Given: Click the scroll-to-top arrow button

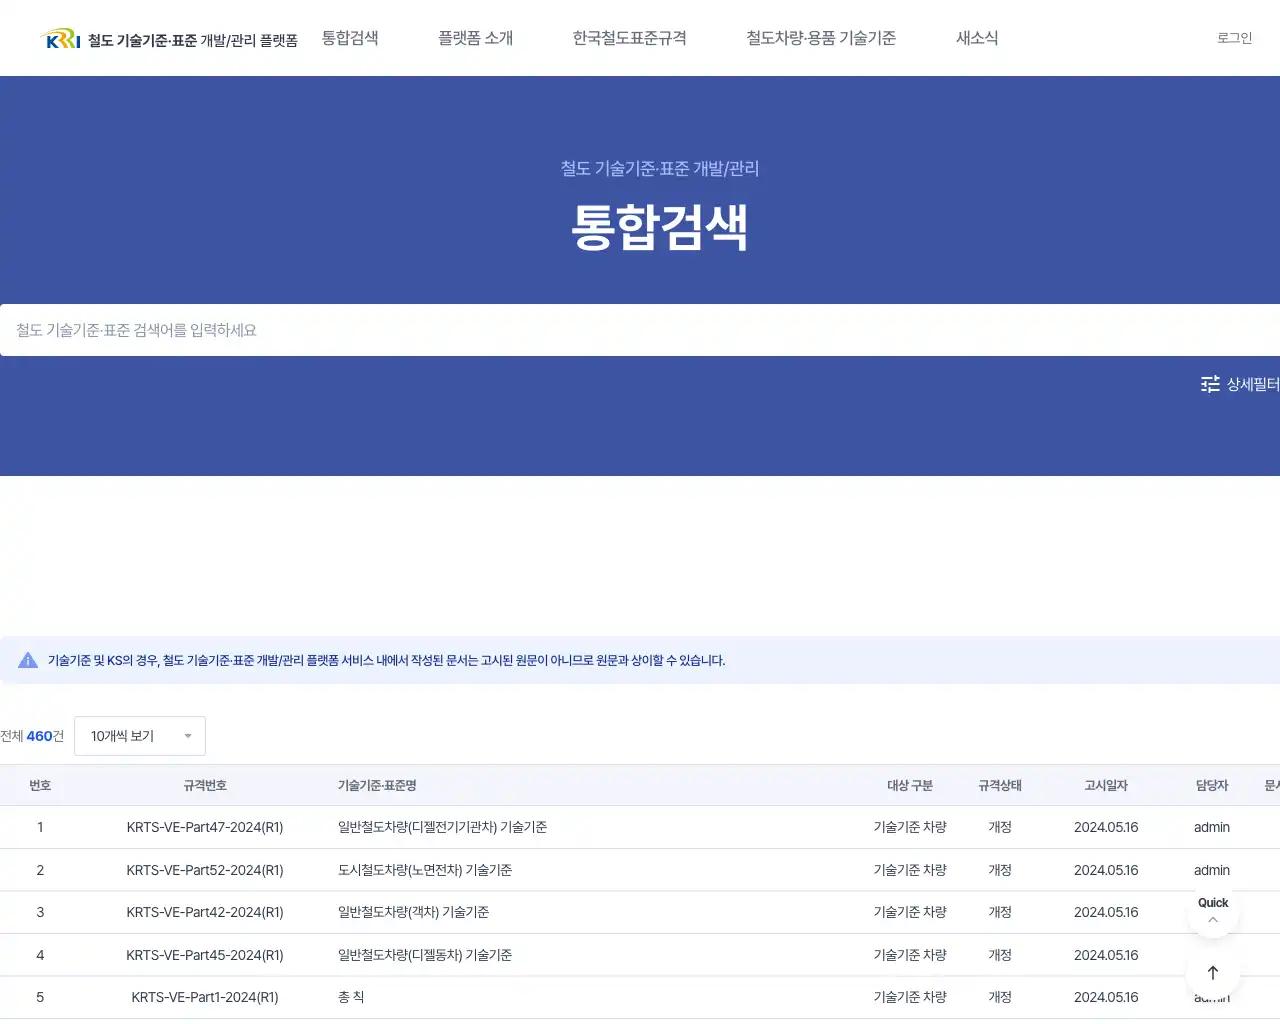Looking at the screenshot, I should [1212, 972].
